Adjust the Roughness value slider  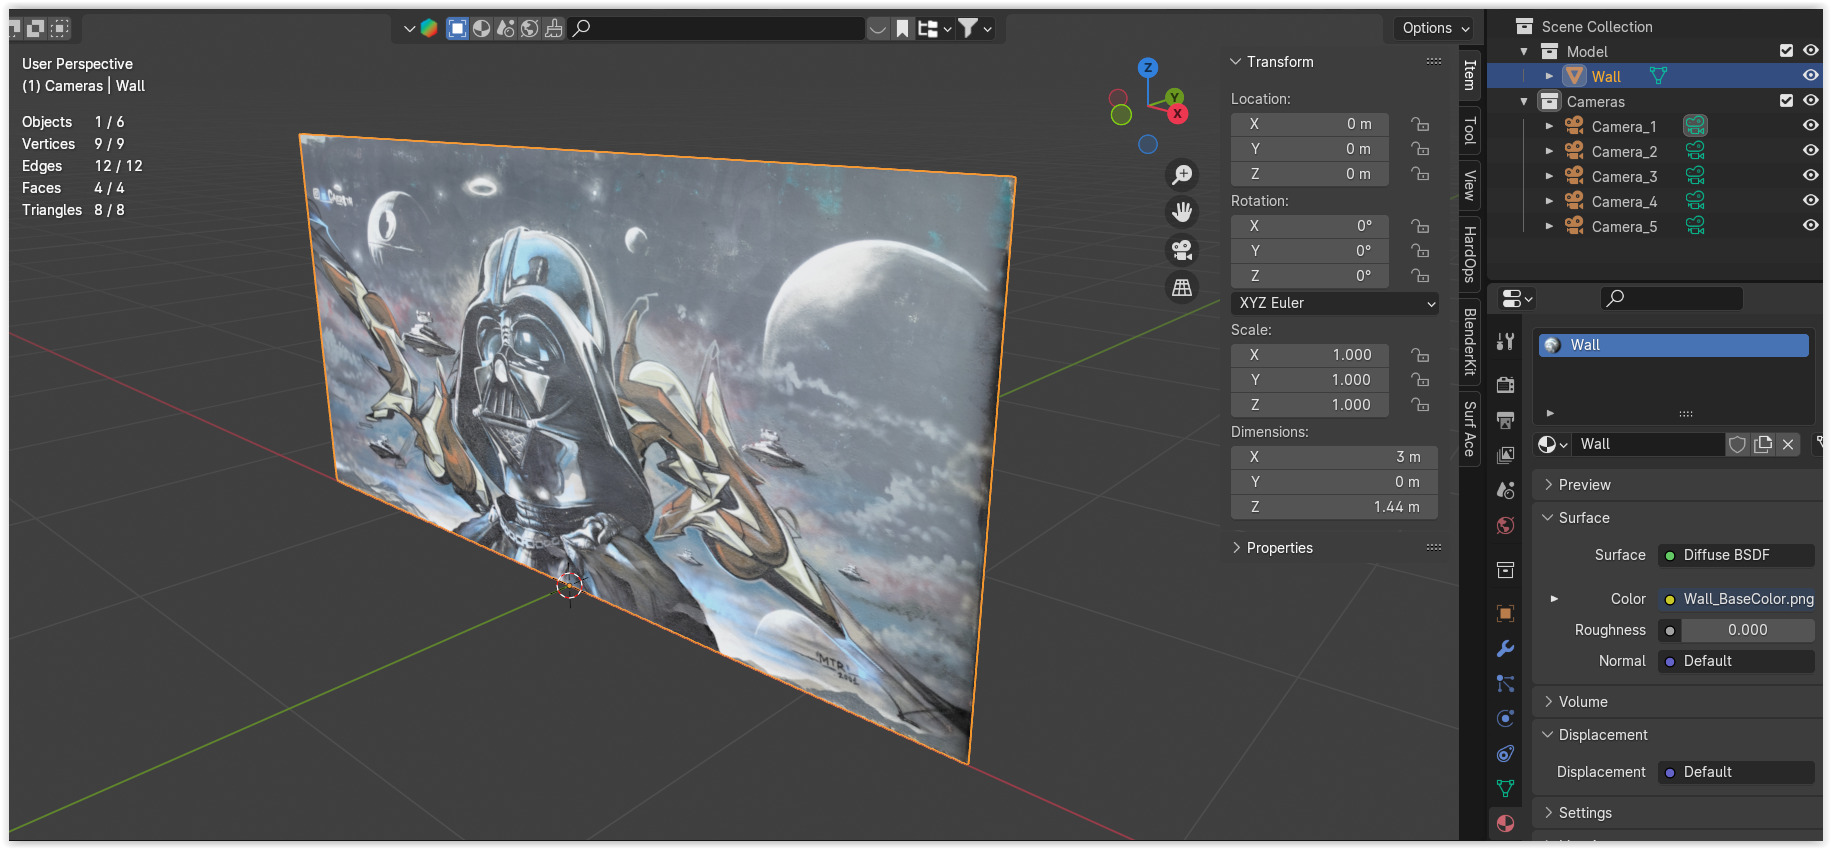pos(1747,630)
